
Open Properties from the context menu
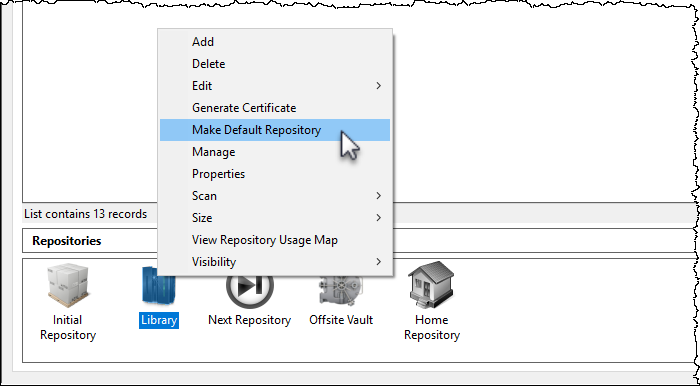[x=275, y=174]
